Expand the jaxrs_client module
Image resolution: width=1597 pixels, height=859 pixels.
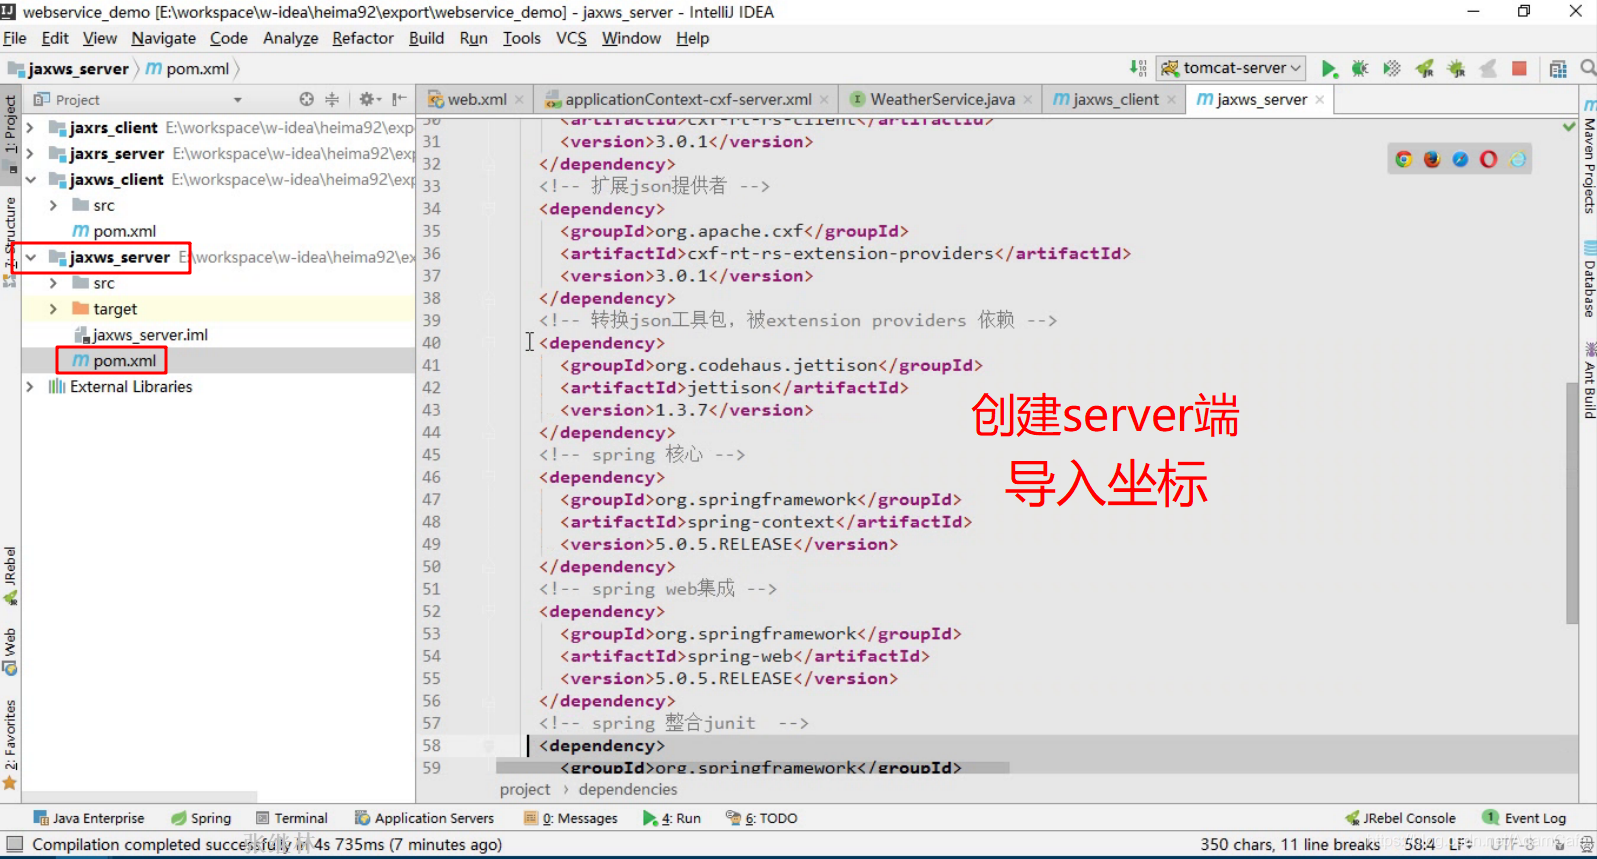point(30,127)
